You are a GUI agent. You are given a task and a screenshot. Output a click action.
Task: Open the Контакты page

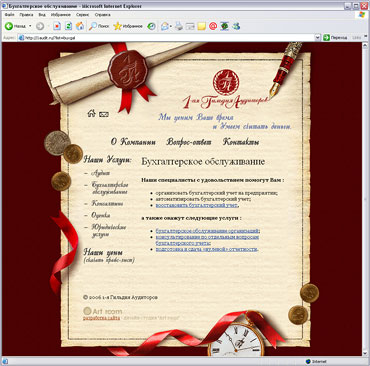coord(241,142)
